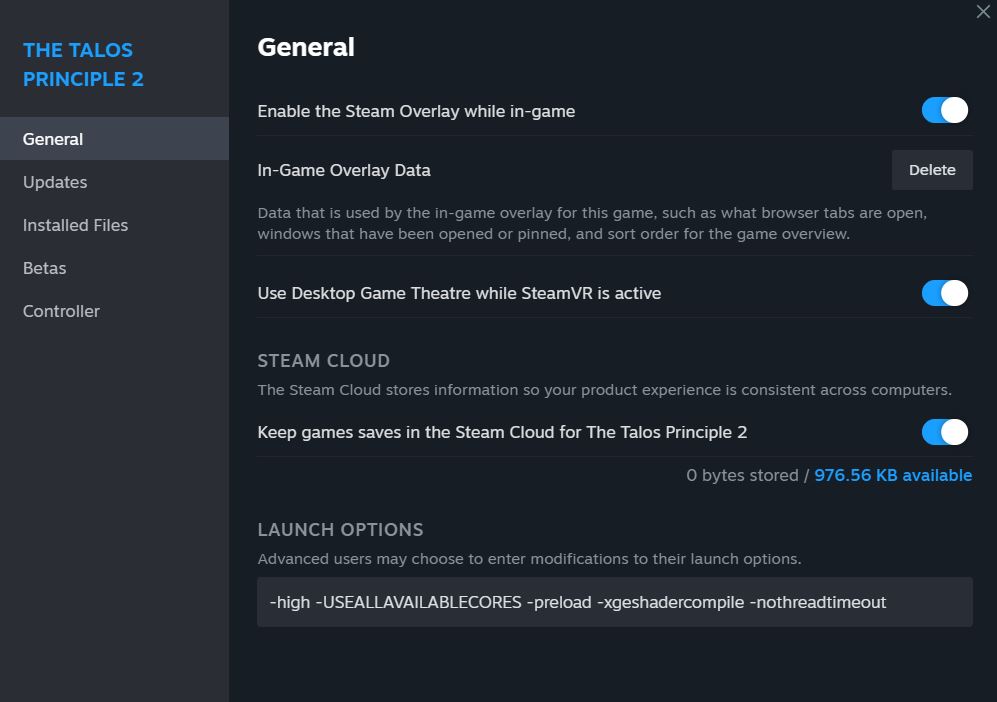Close the game properties dialog
The height and width of the screenshot is (702, 997).
point(983,12)
